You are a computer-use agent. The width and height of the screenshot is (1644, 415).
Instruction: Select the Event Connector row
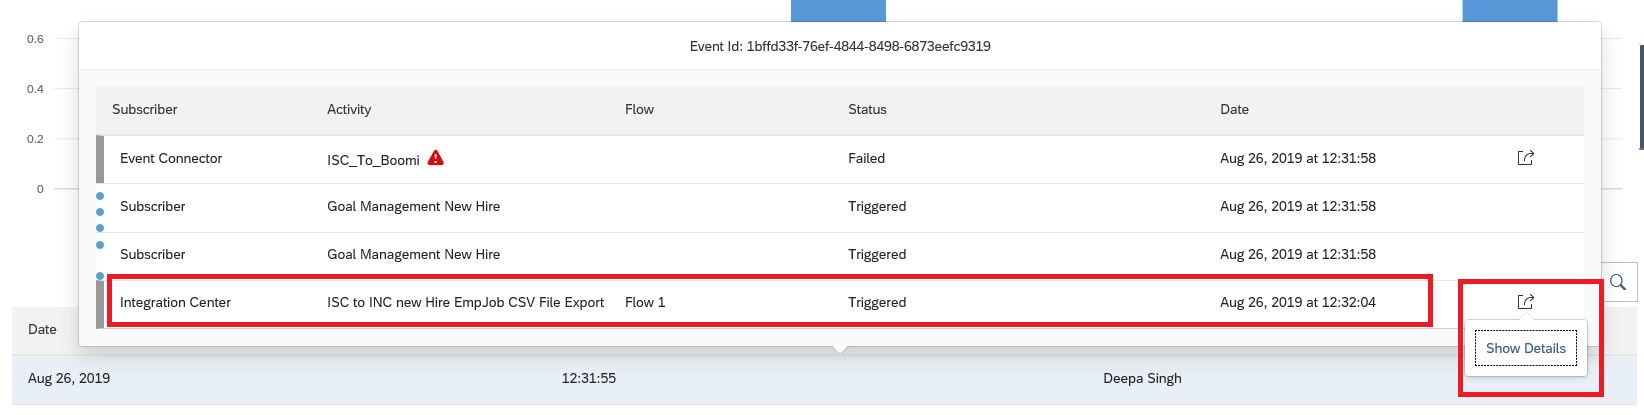(840, 159)
